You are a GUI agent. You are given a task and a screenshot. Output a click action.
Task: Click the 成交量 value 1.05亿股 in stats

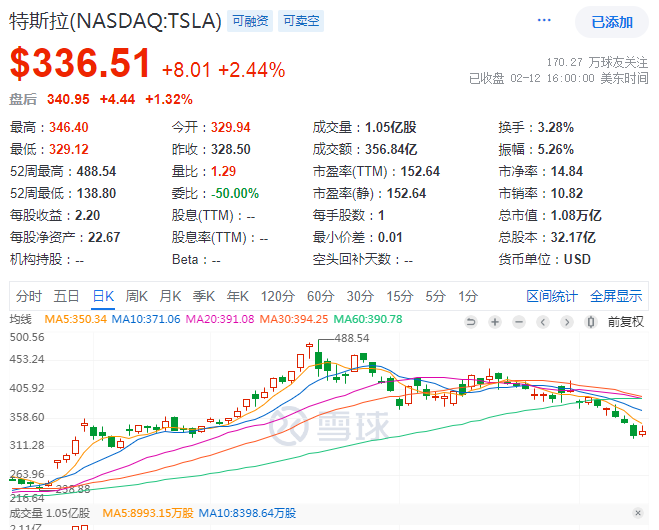click(x=390, y=127)
